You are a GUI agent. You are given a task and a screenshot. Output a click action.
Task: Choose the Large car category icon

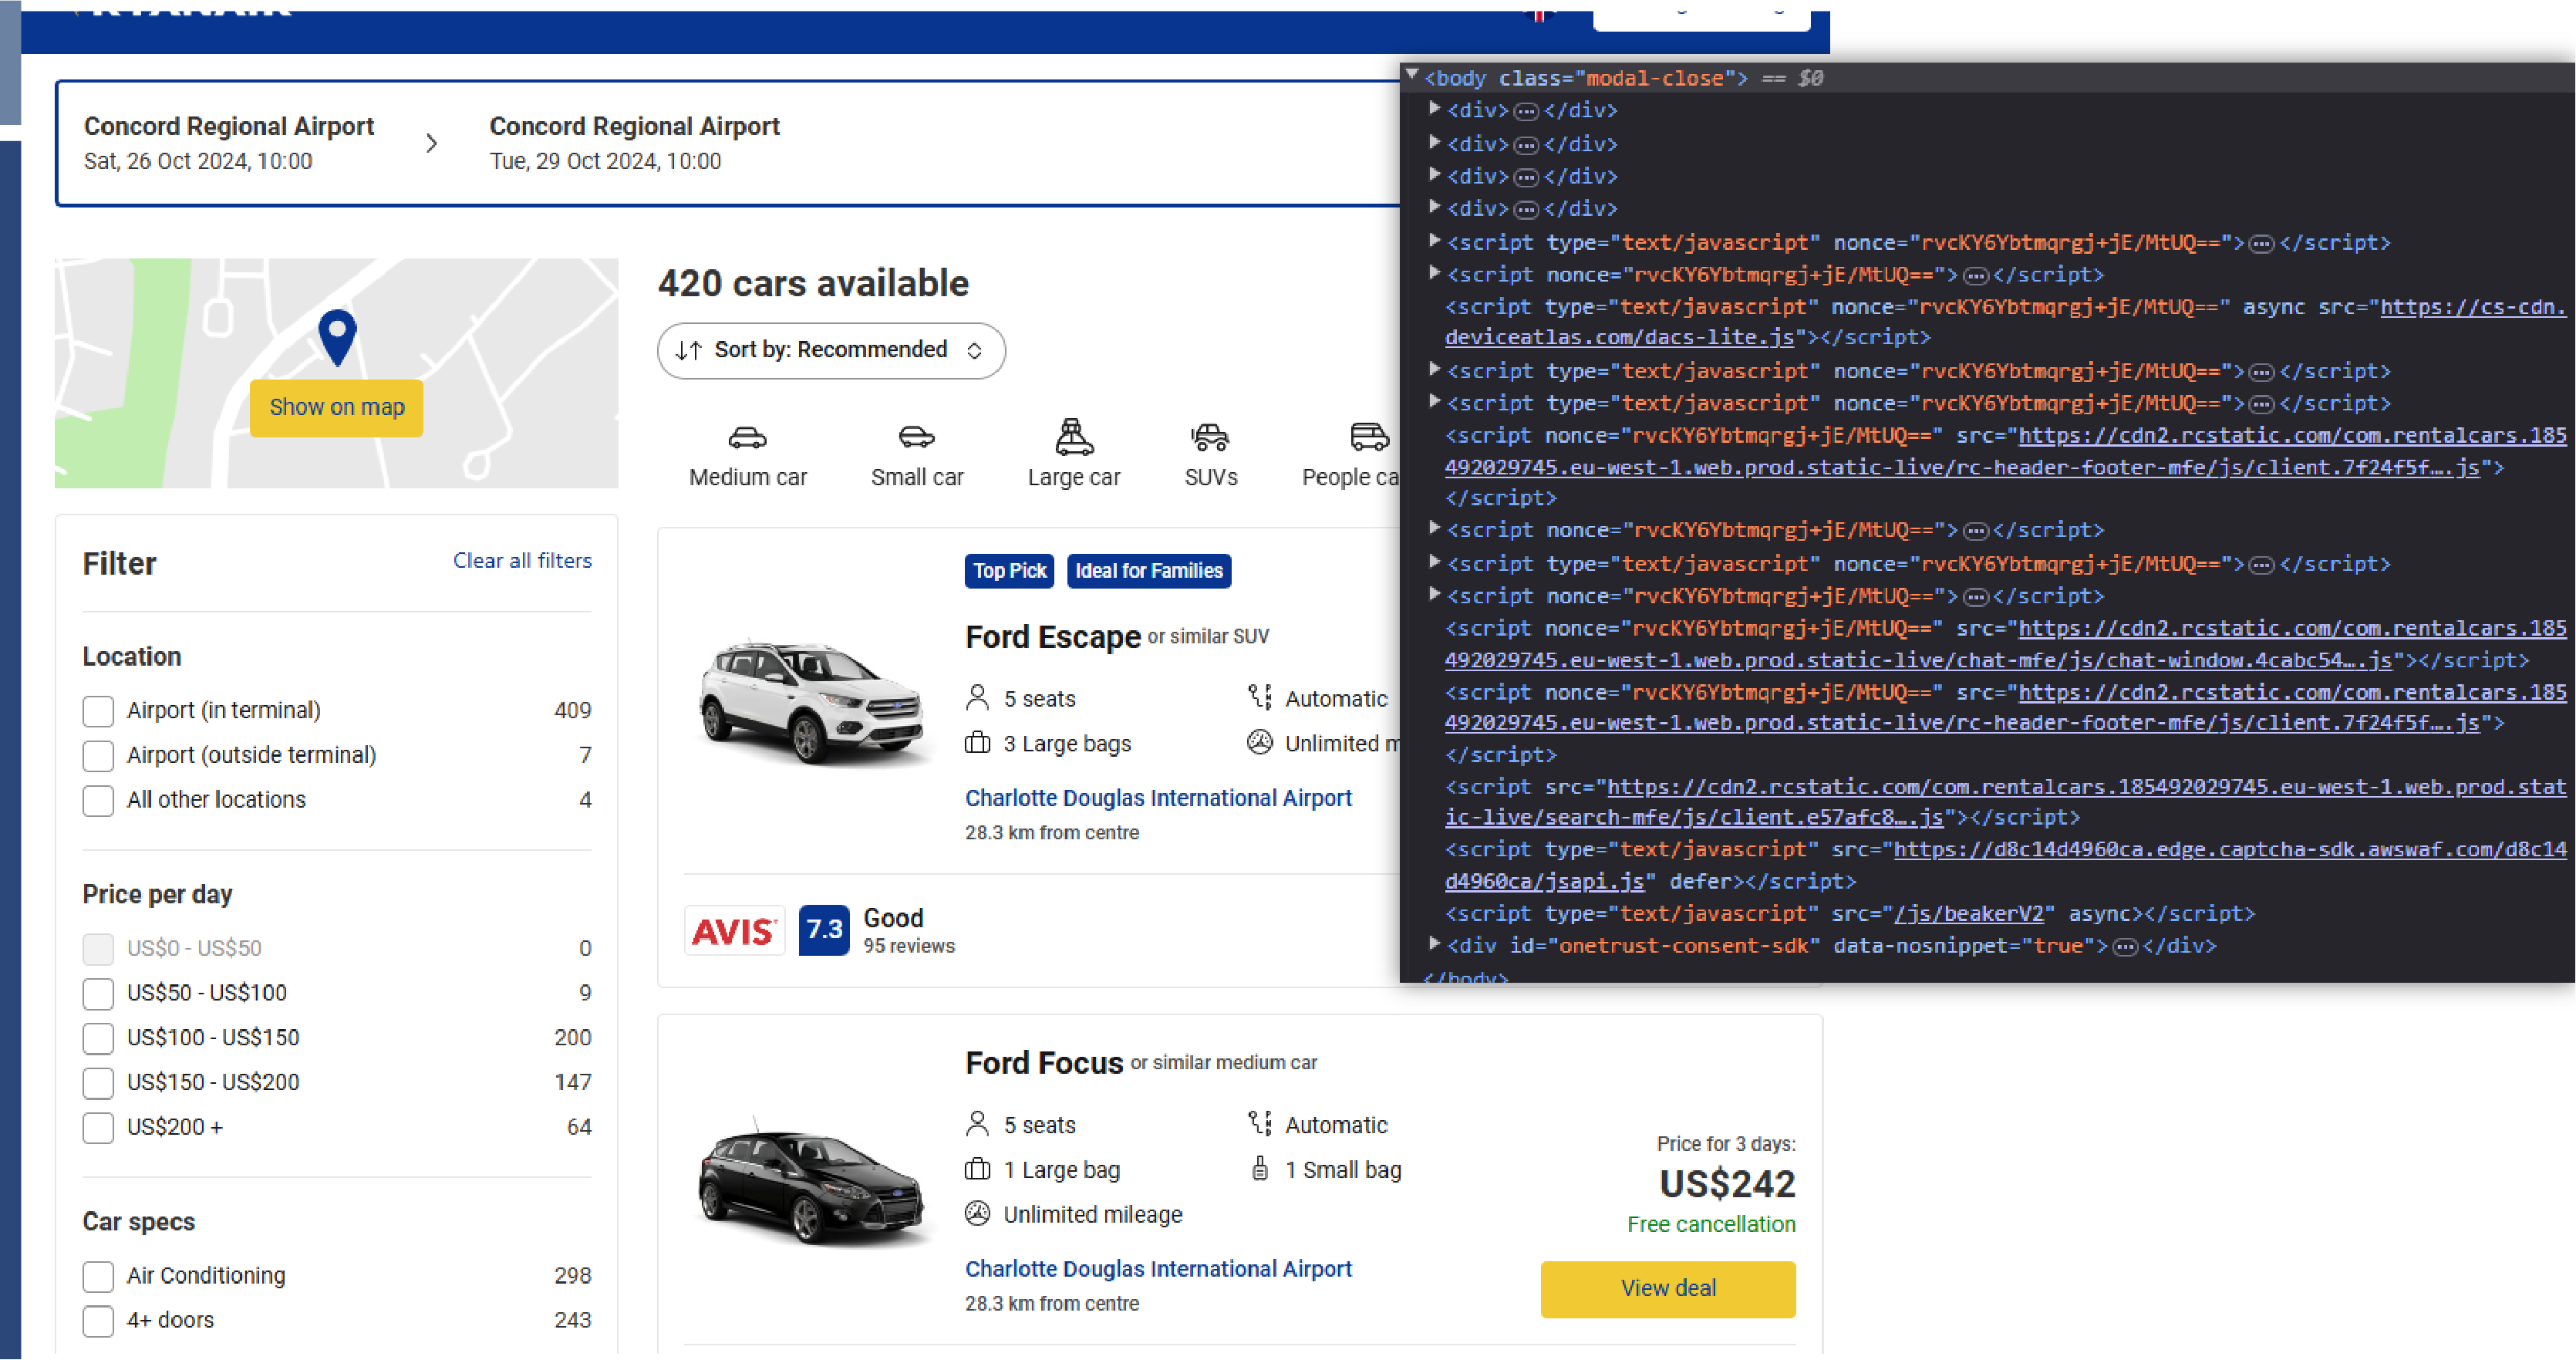point(1074,437)
